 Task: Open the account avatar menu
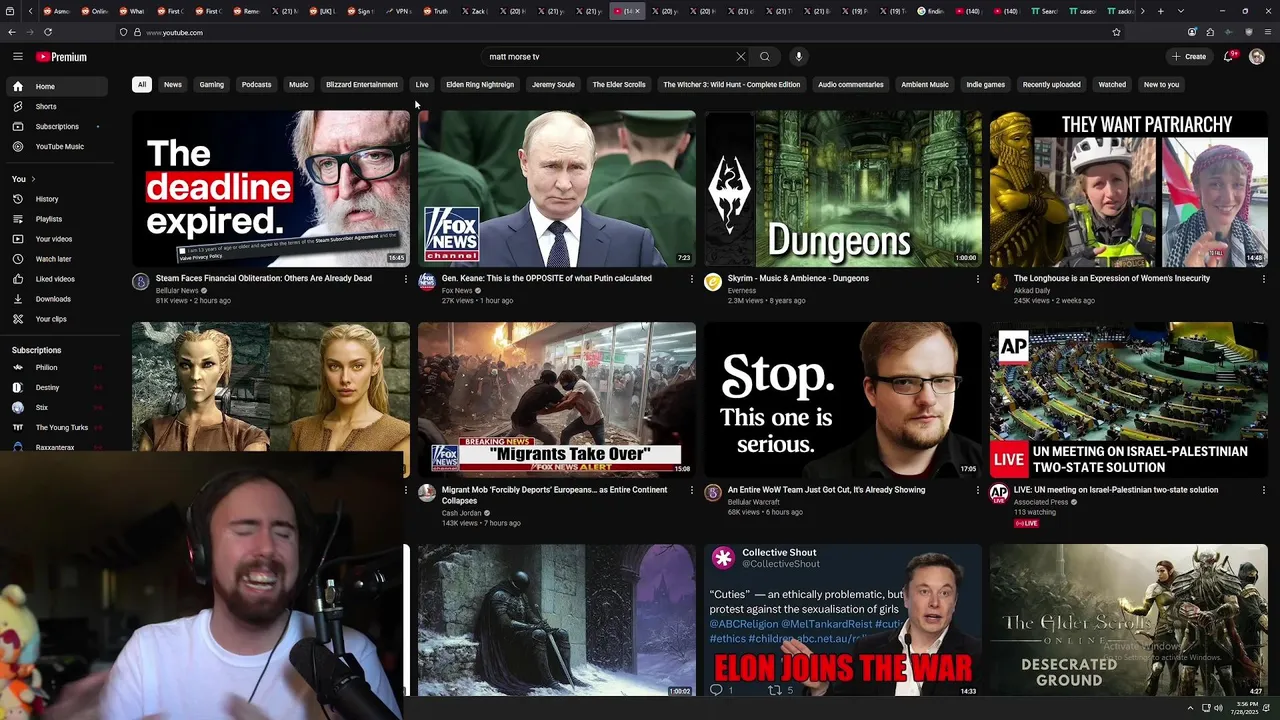pyautogui.click(x=1257, y=57)
